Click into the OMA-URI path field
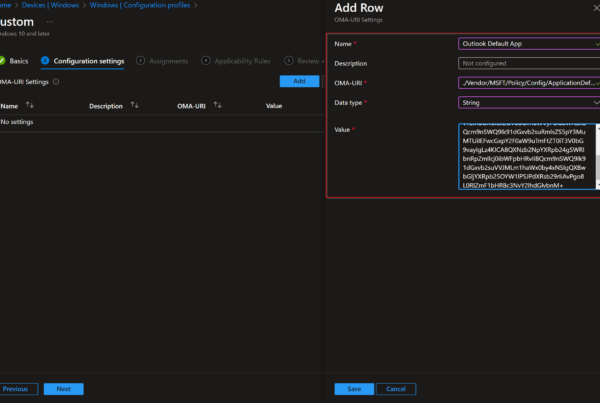 [x=527, y=82]
